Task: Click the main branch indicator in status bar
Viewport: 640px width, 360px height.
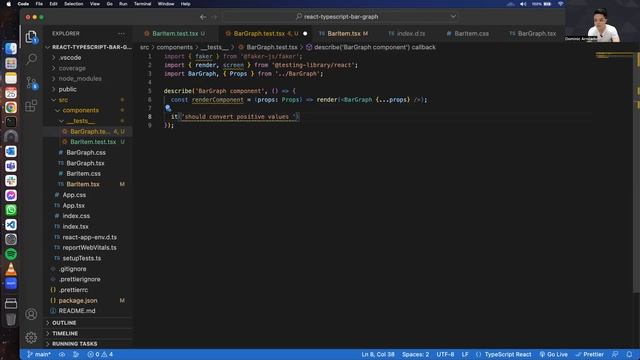Action: pyautogui.click(x=39, y=354)
